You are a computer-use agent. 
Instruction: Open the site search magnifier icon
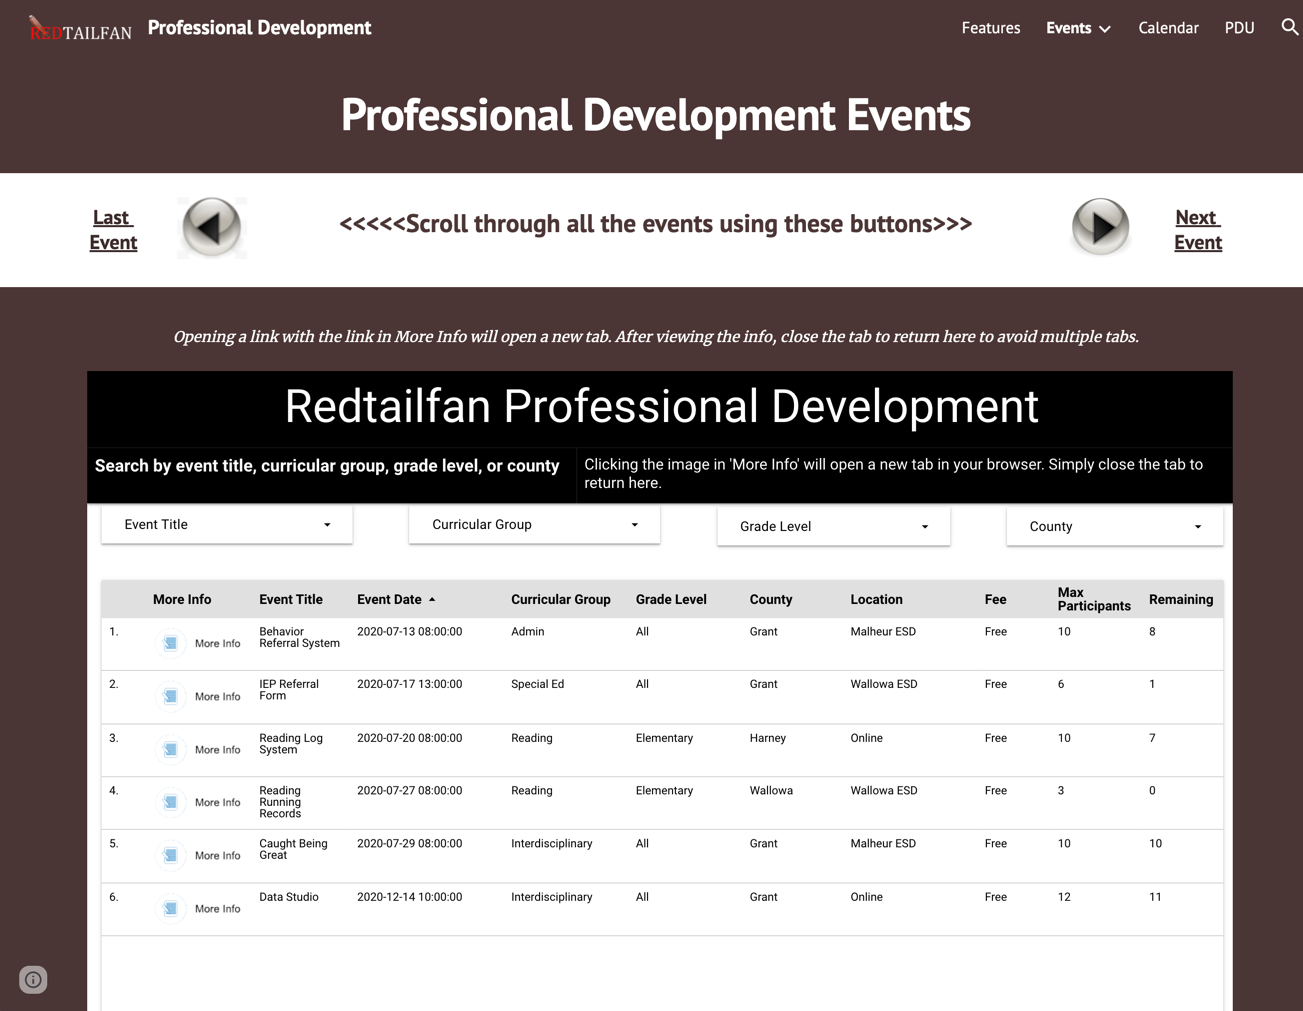click(1289, 27)
